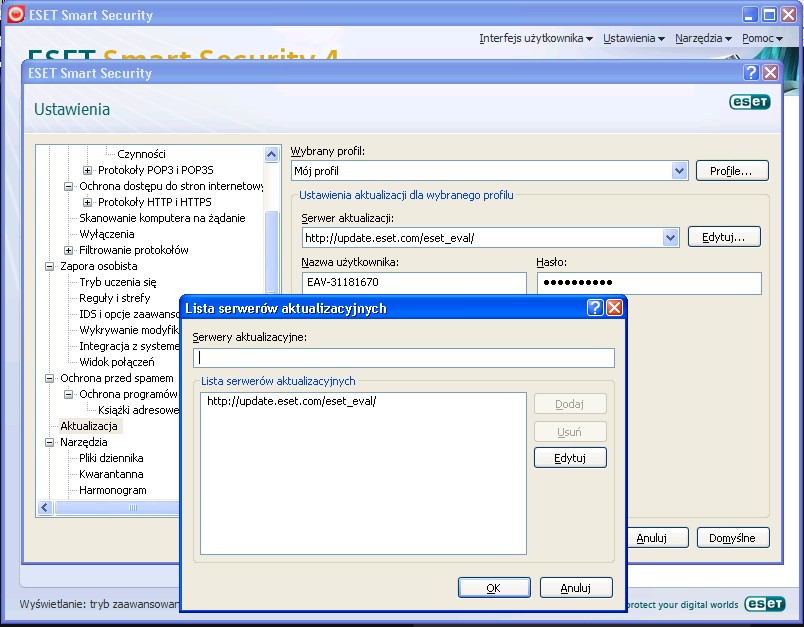This screenshot has height=627, width=804.
Task: Click the Profile... button
Action: pos(732,171)
